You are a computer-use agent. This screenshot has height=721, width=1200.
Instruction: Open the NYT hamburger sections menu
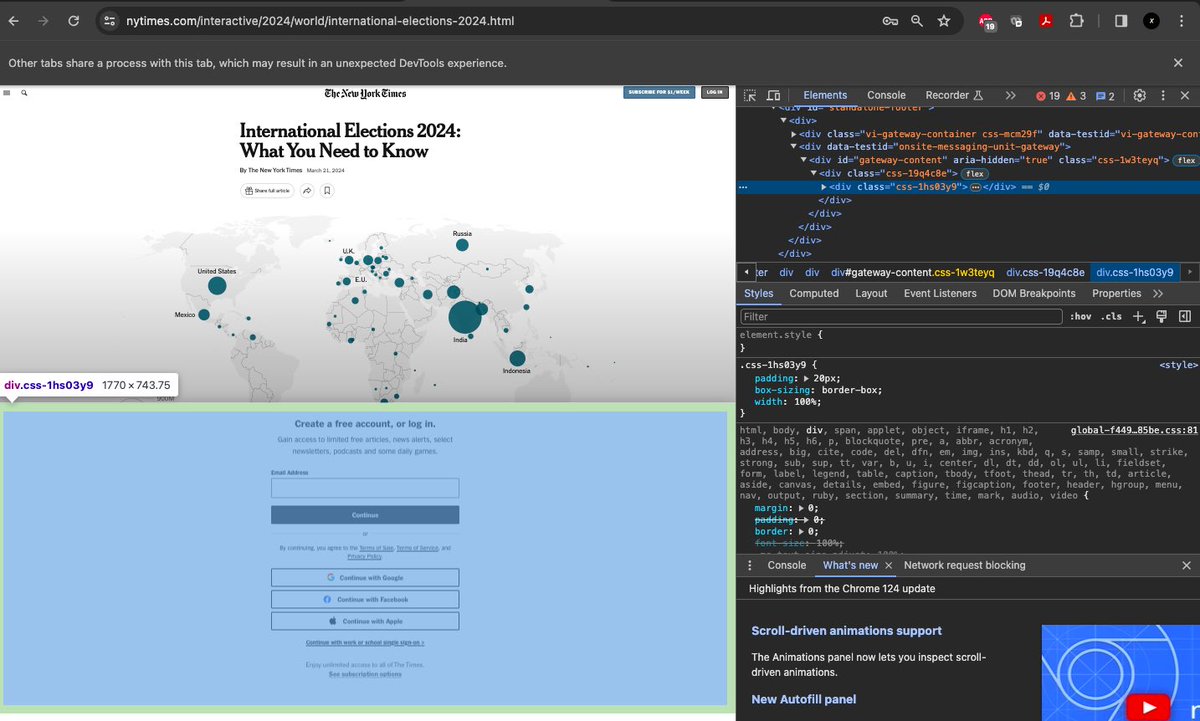(7, 93)
